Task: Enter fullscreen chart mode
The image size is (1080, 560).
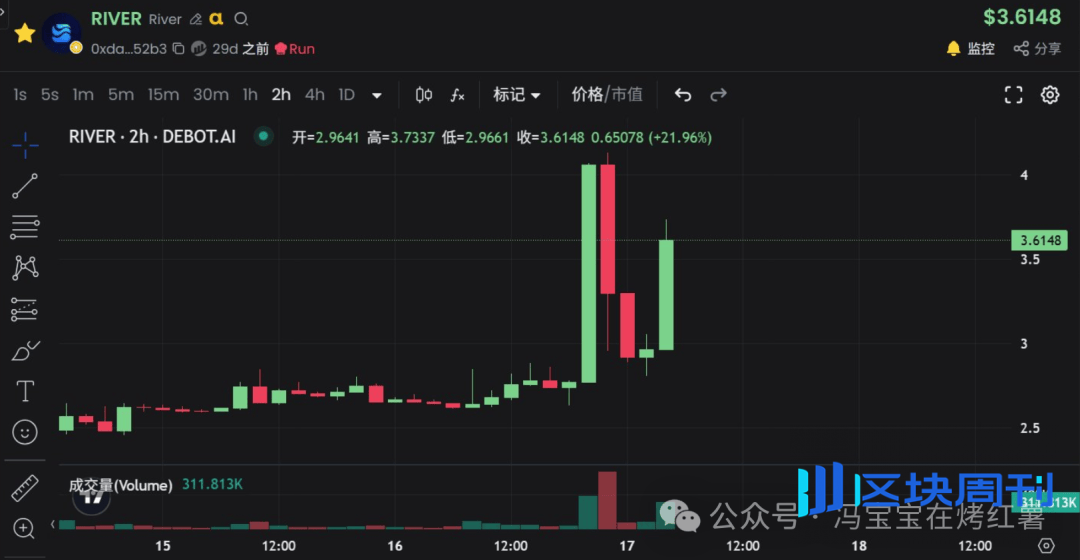Action: click(1013, 95)
